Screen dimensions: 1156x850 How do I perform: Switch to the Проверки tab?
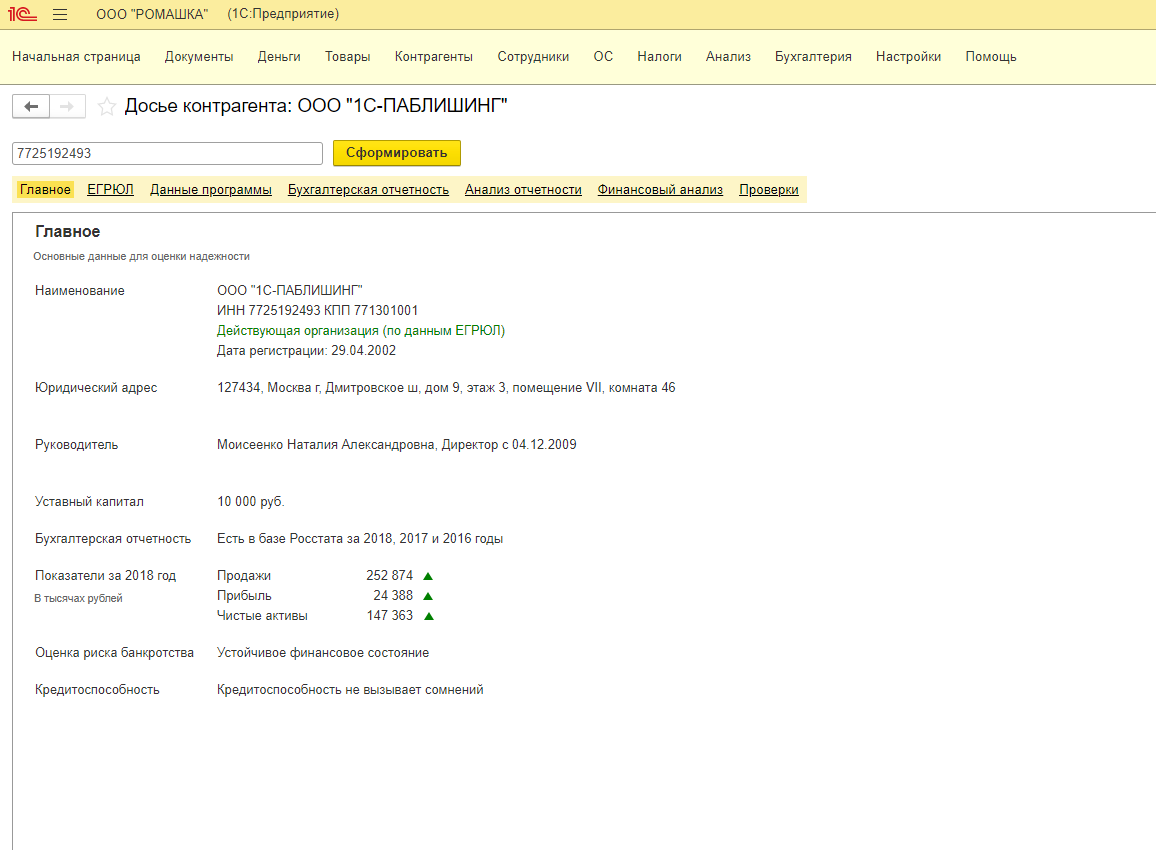(x=769, y=189)
